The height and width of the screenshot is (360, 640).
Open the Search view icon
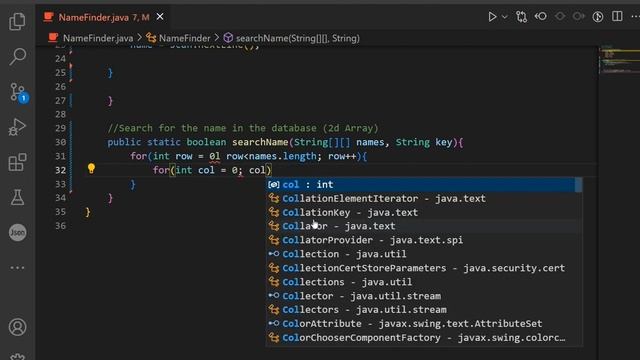pyautogui.click(x=17, y=56)
